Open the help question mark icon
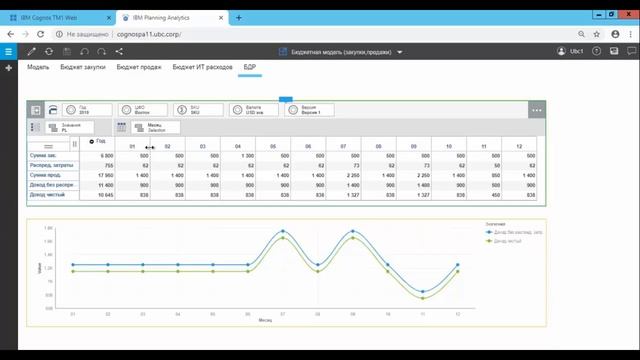The image size is (640, 360). (596, 51)
